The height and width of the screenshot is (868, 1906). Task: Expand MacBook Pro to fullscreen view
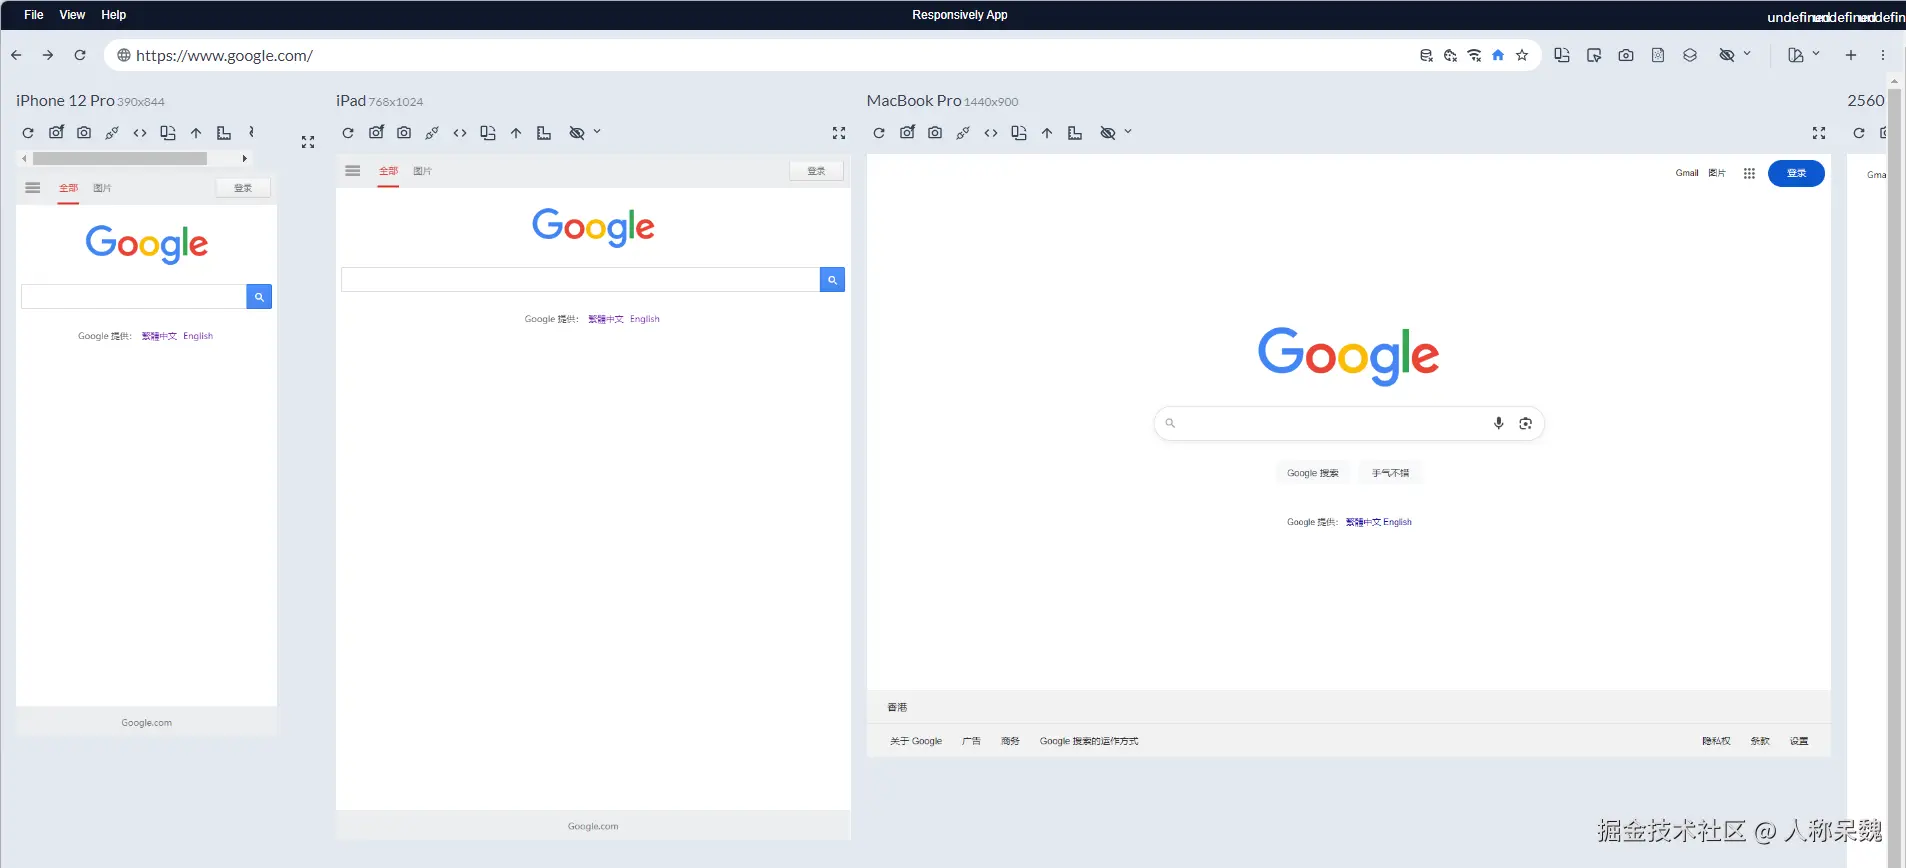tap(1819, 133)
